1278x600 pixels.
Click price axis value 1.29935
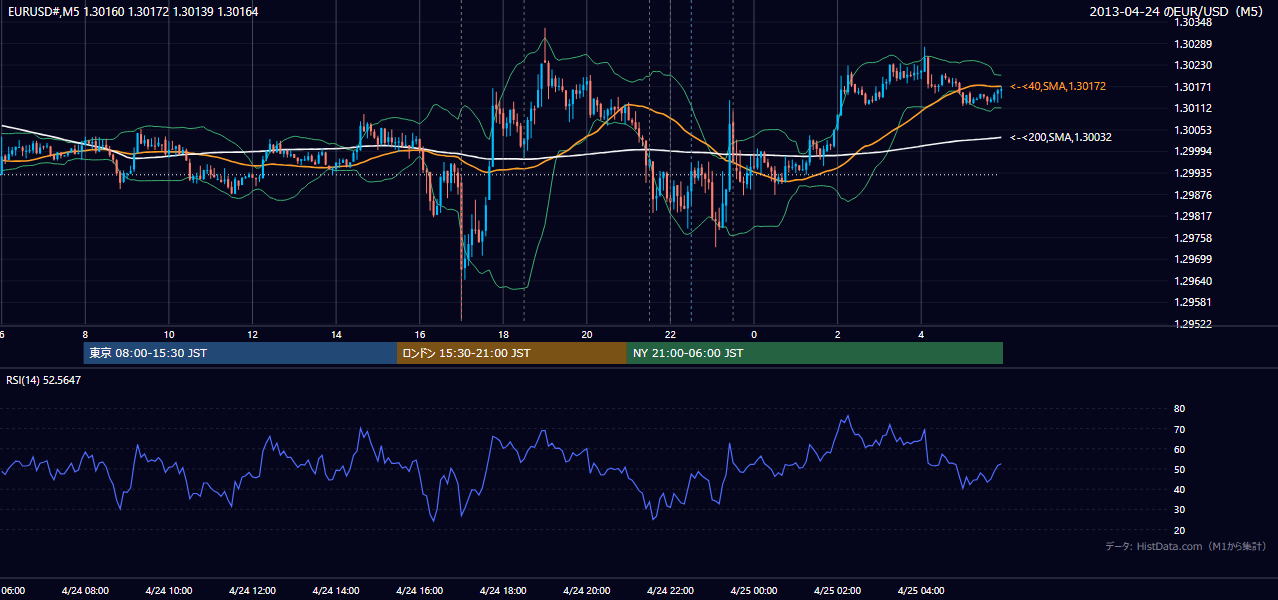(x=1193, y=173)
